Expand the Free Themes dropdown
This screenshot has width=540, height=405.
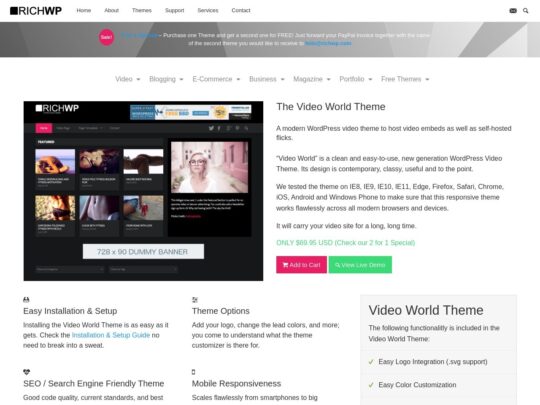405,79
